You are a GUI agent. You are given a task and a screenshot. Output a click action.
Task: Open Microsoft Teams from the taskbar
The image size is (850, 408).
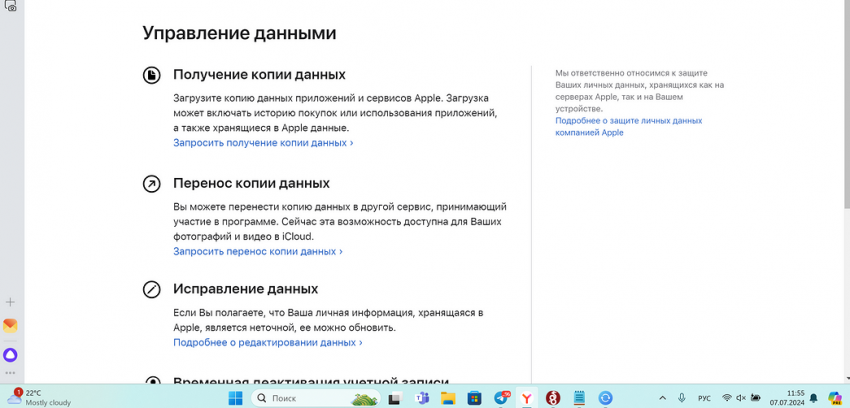(422, 398)
